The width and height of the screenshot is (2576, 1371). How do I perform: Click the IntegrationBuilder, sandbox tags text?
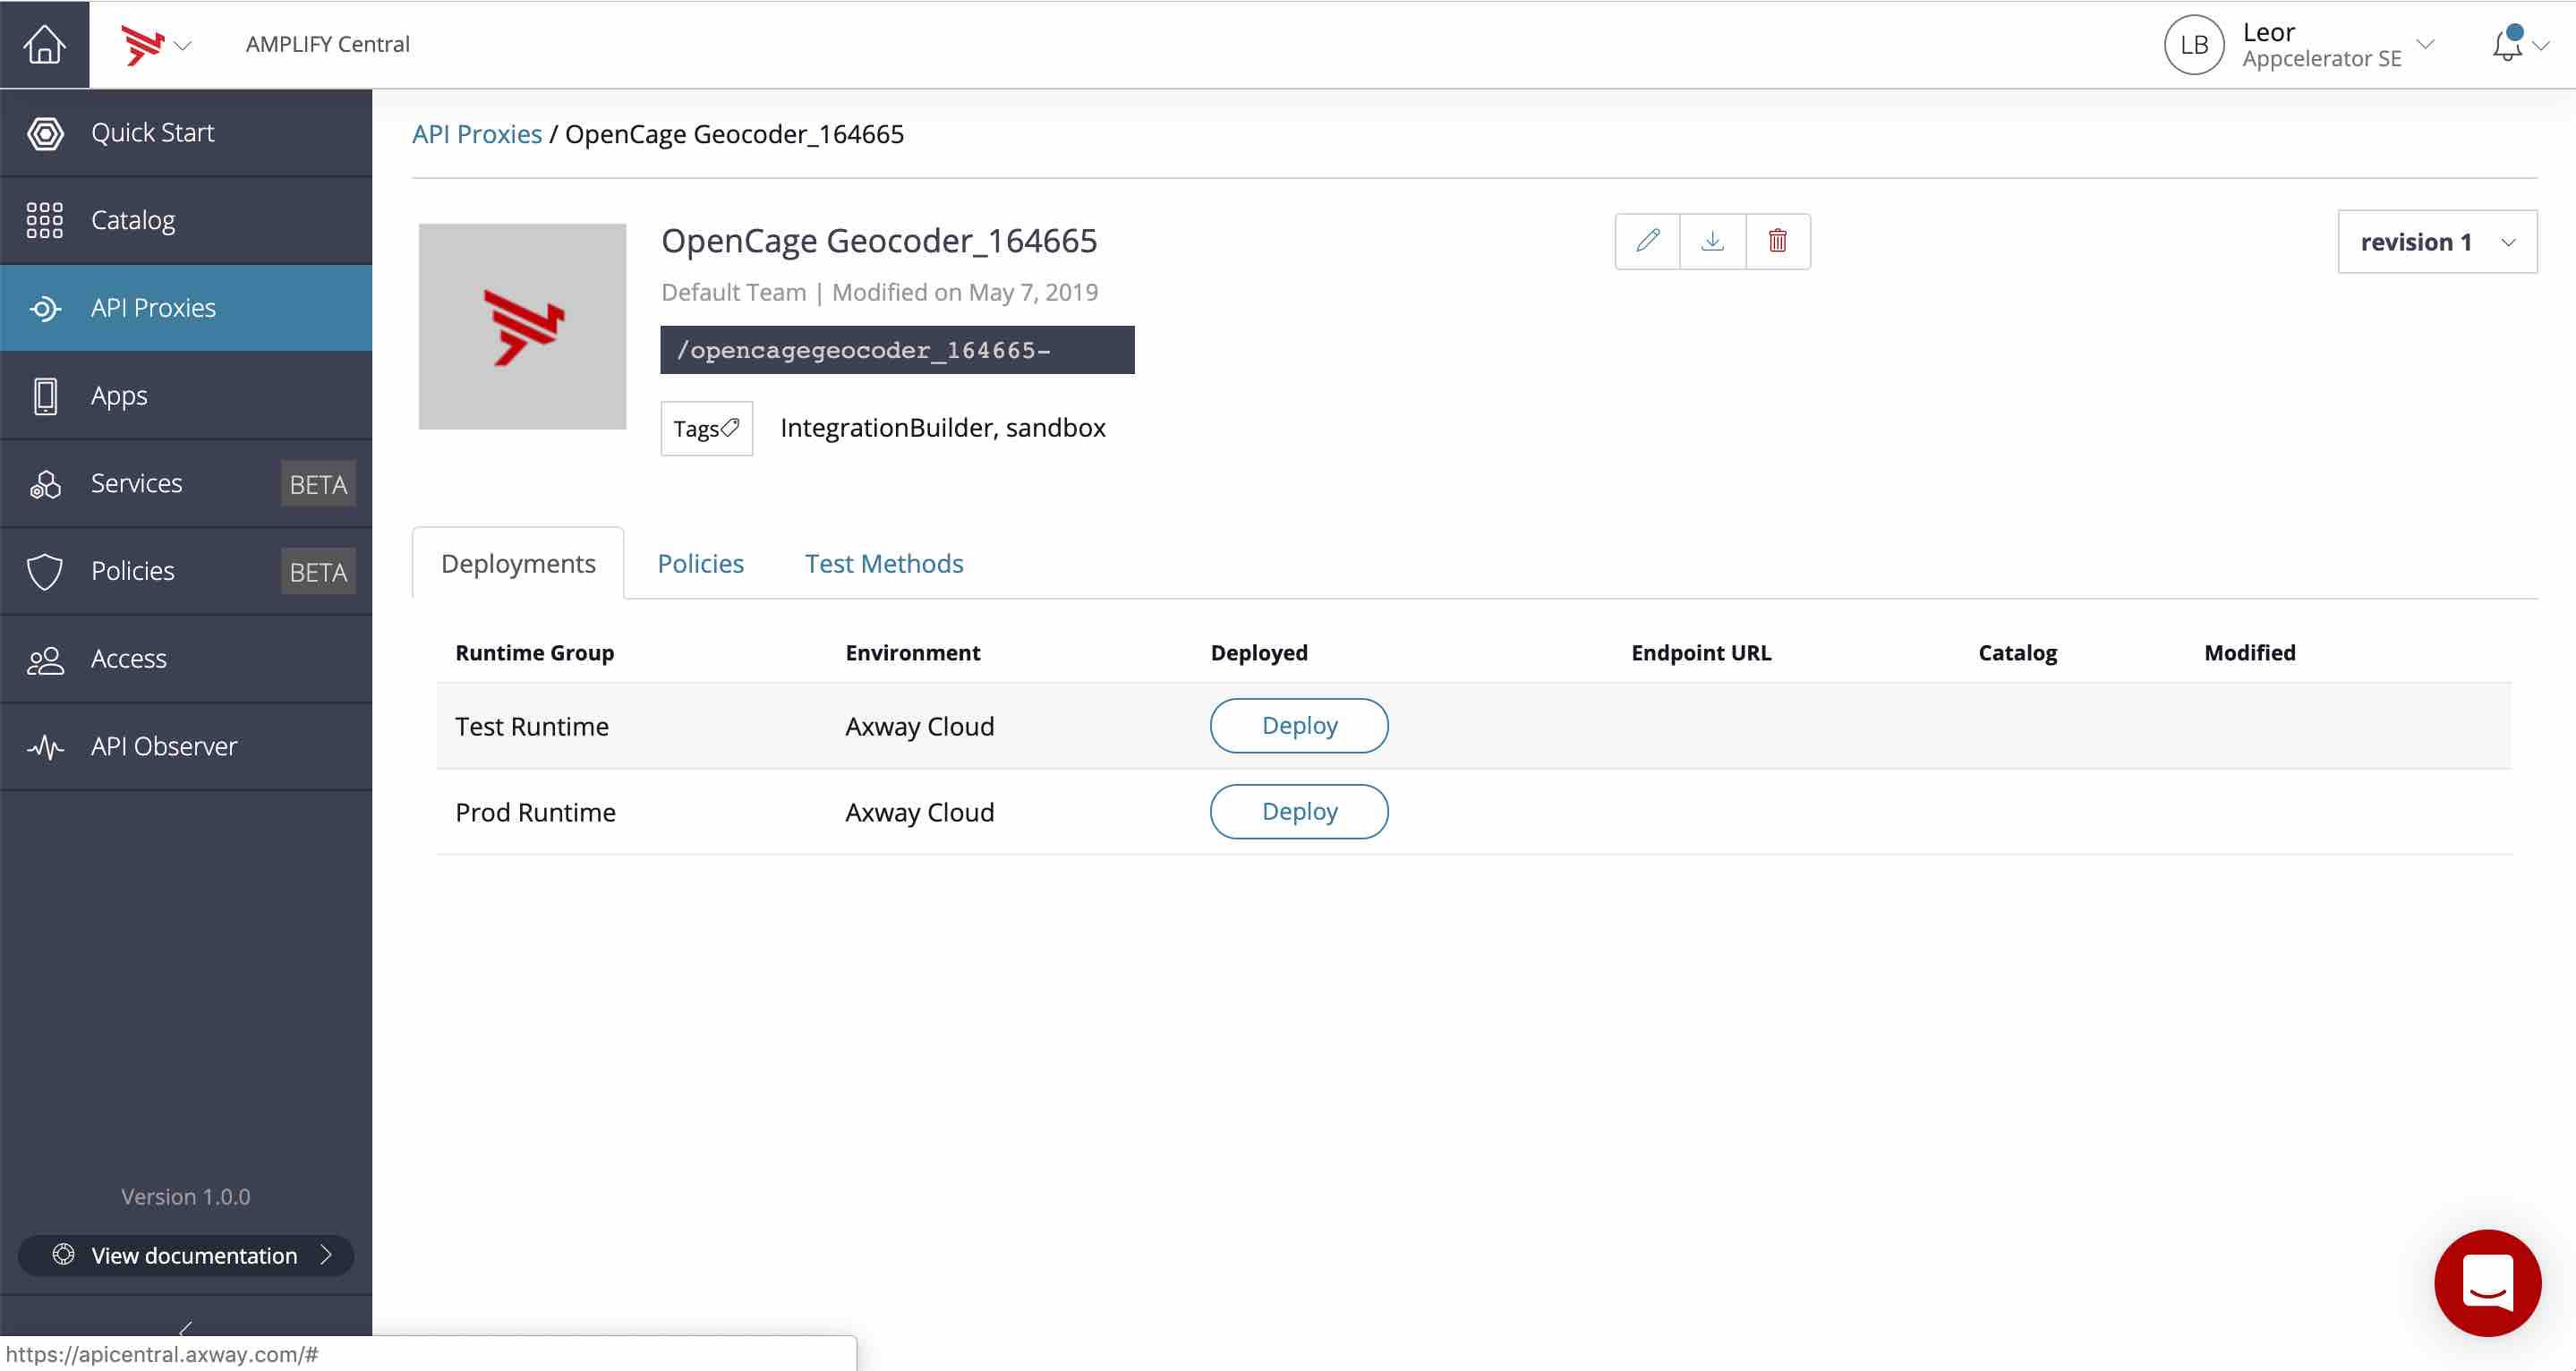[942, 428]
